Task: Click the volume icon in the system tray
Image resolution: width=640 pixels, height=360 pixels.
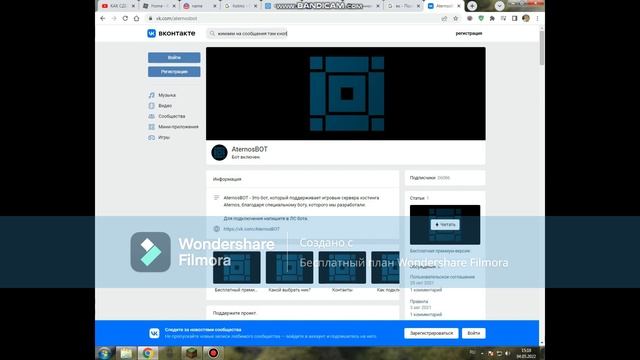Action: click(x=507, y=353)
